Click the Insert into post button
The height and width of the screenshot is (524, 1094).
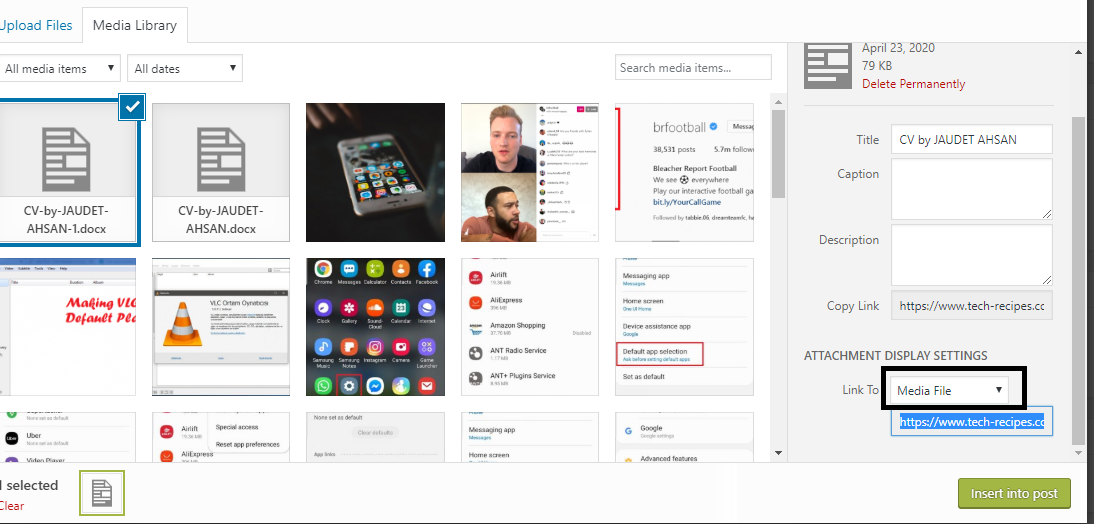tap(1014, 493)
